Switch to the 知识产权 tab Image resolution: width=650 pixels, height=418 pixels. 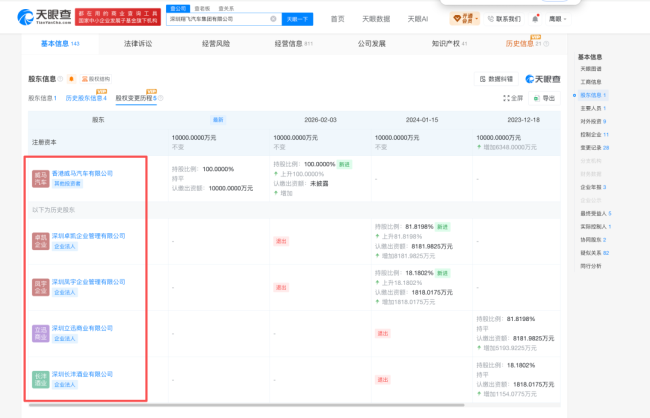point(449,44)
